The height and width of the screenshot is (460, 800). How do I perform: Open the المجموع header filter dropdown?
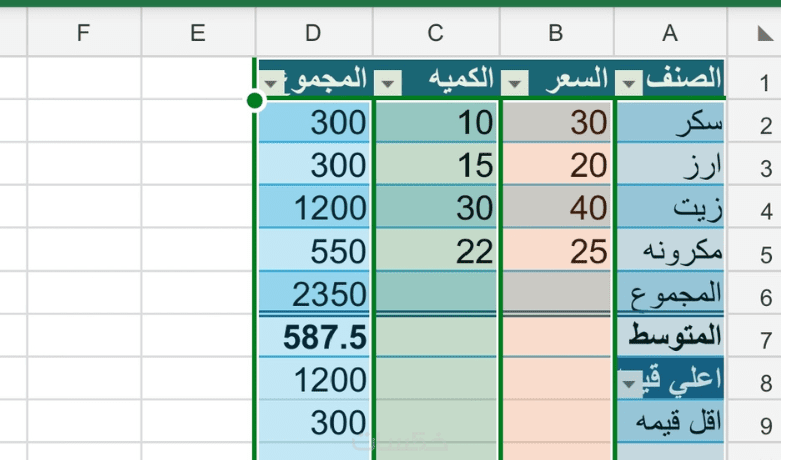click(x=269, y=81)
